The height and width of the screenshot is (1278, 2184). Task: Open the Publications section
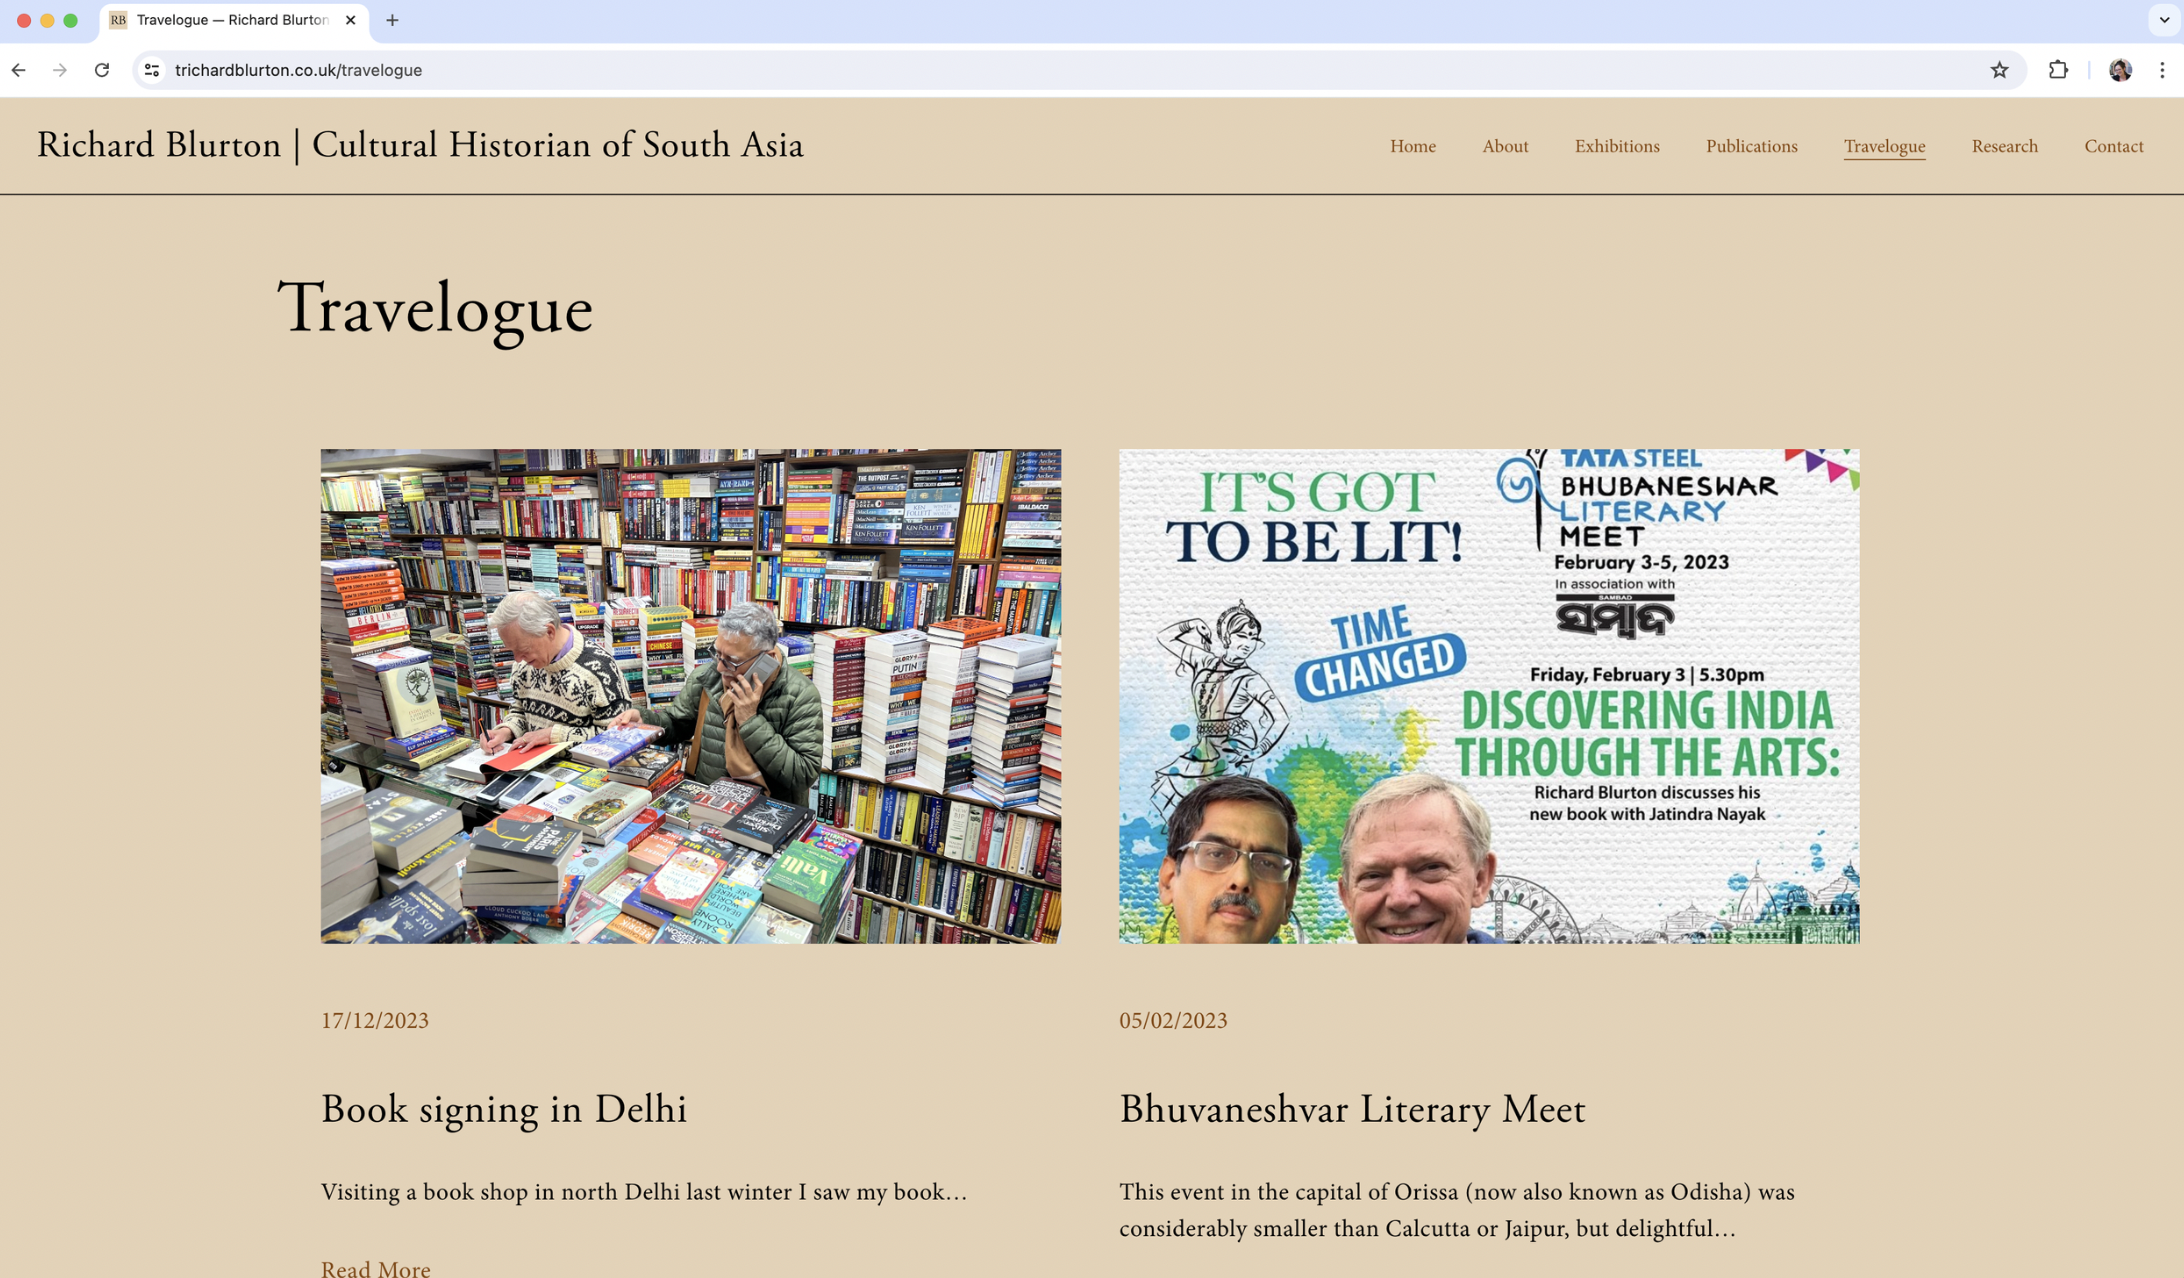pos(1751,146)
